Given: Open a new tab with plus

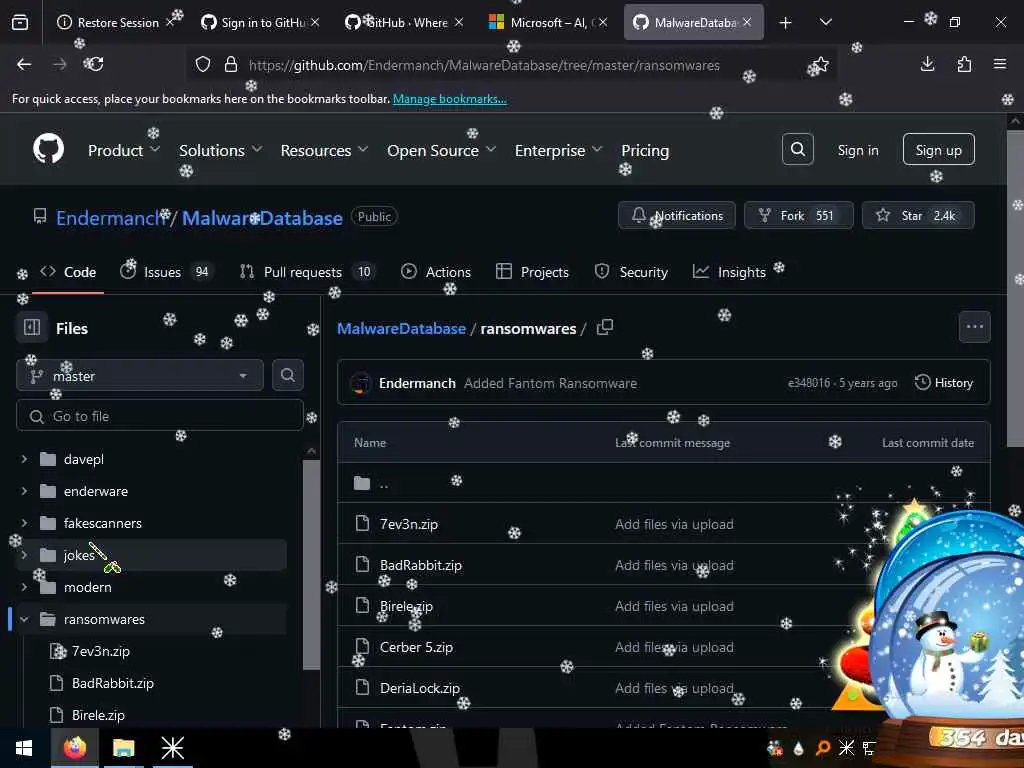Looking at the screenshot, I should pyautogui.click(x=785, y=23).
